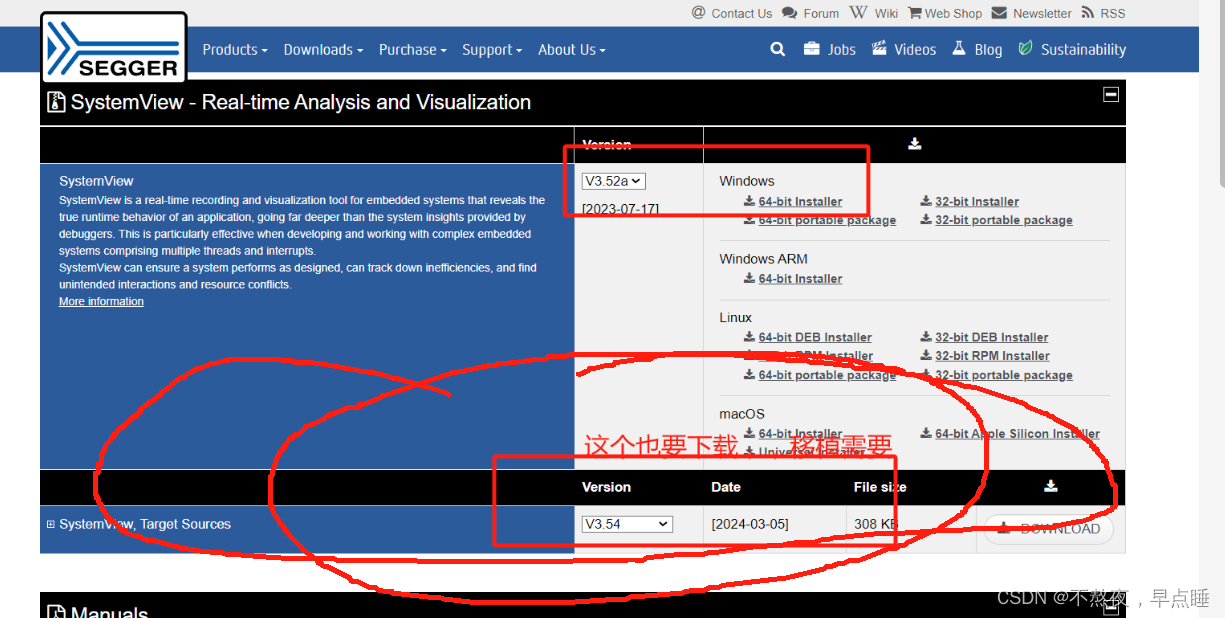Visit the Wiki link
Image resolution: width=1225 pixels, height=618 pixels.
(874, 13)
